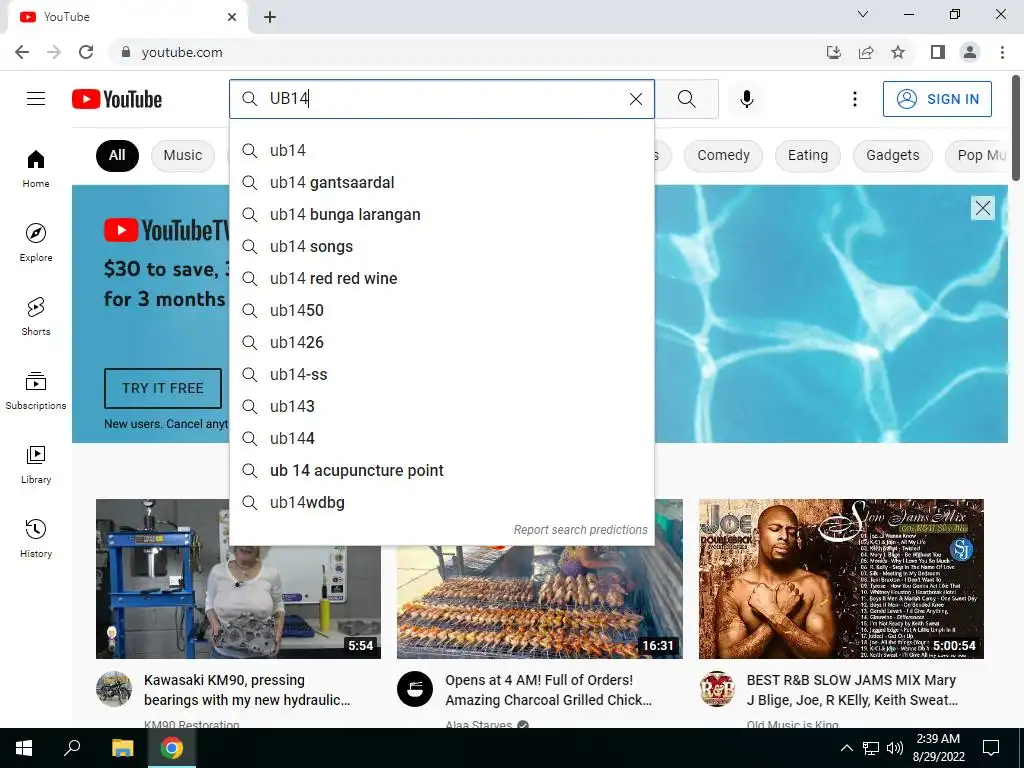Open Subscriptions in the sidebar

36,390
